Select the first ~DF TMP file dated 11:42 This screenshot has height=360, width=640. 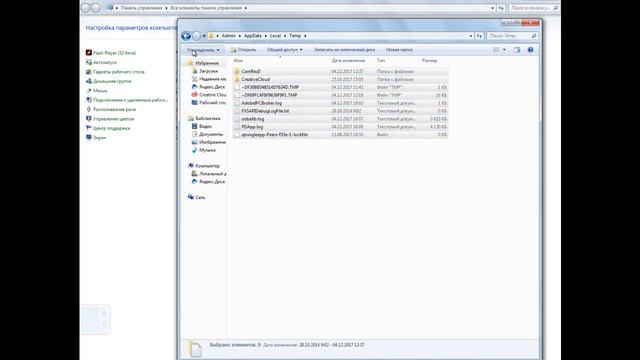point(341,87)
